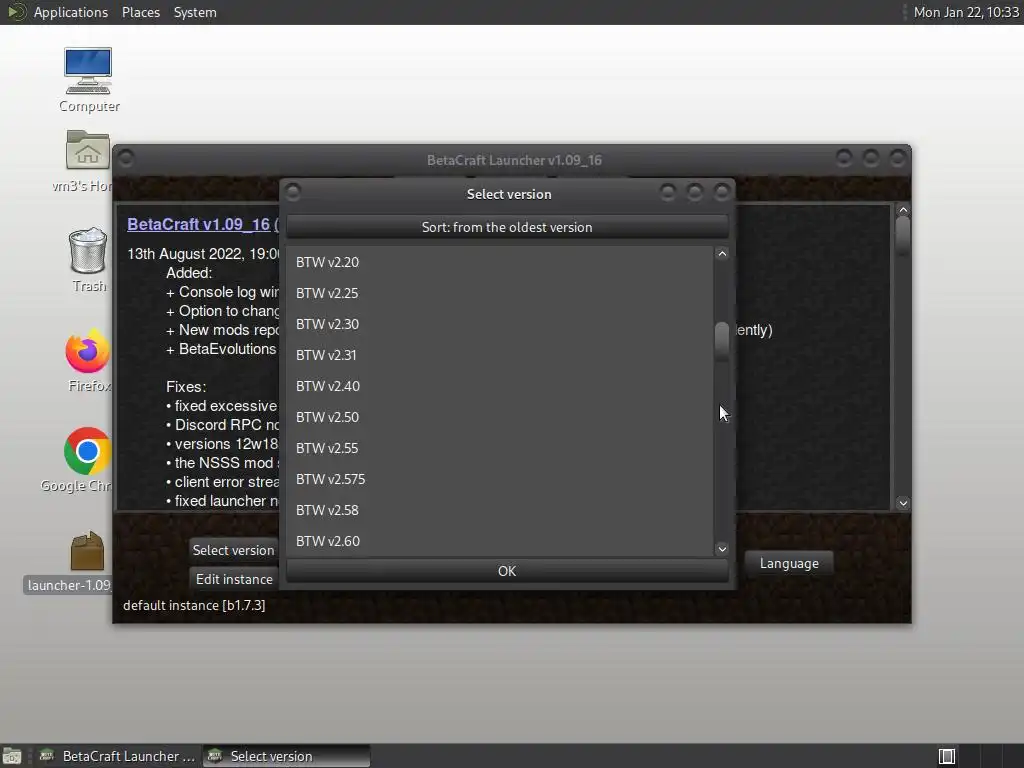This screenshot has height=768, width=1024.
Task: Click the Select version dialog window-menu button
Action: (293, 192)
